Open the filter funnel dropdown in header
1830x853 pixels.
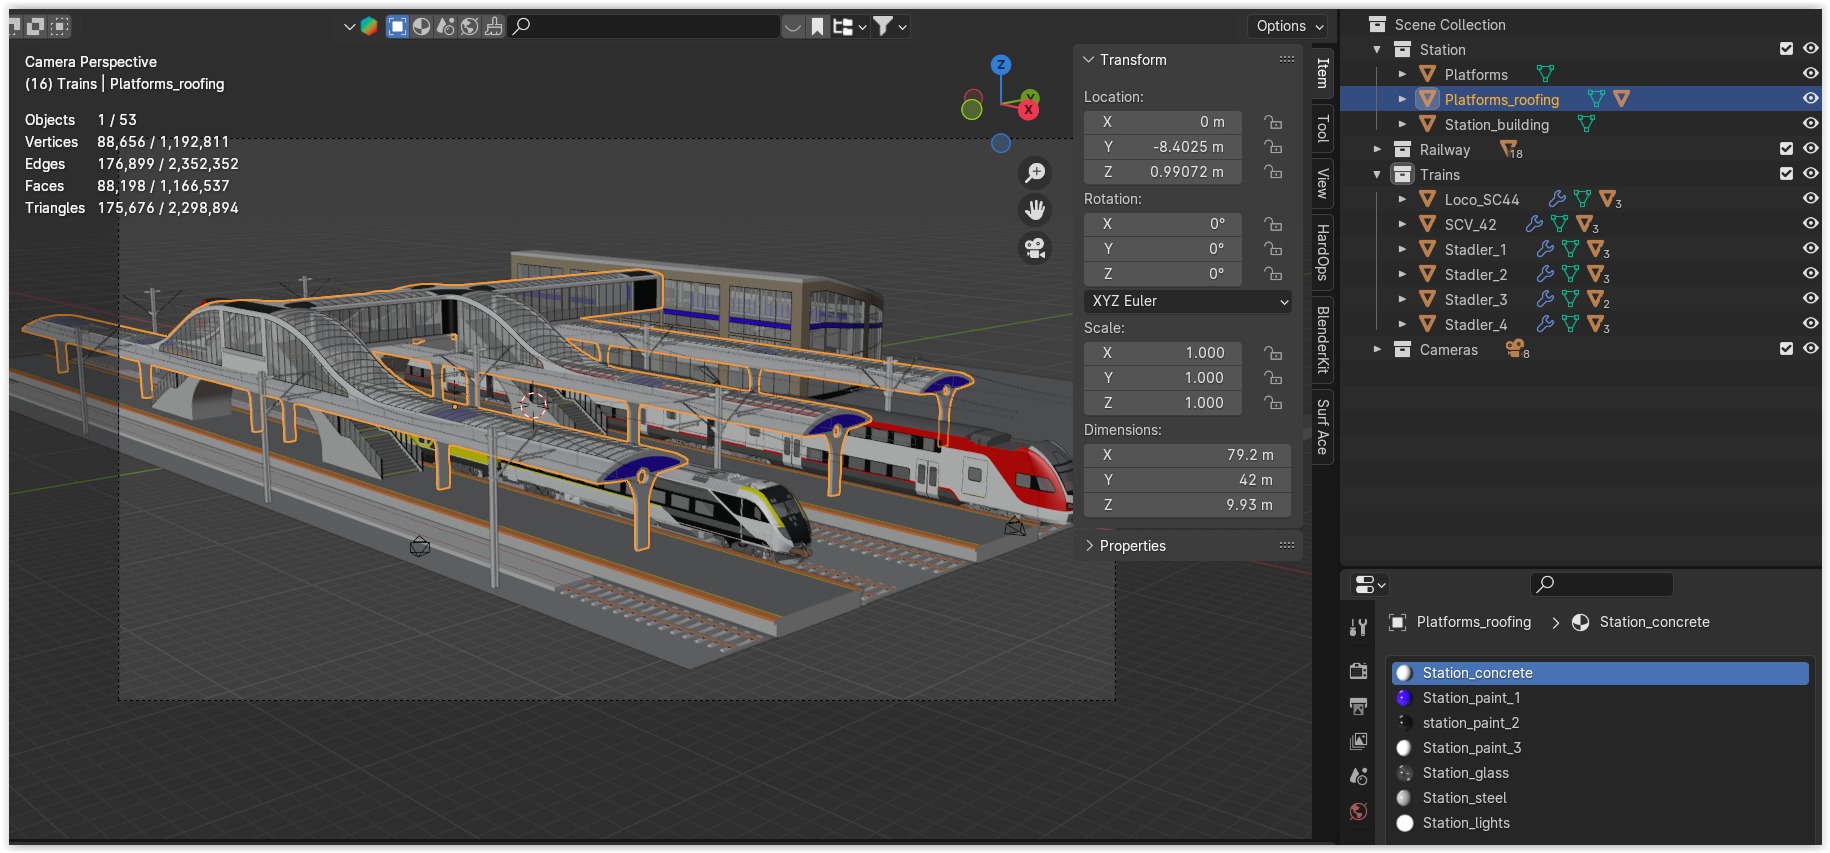click(x=889, y=27)
